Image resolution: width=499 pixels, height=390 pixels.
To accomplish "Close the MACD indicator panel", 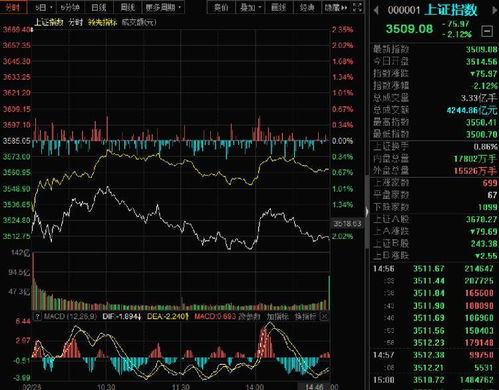I will coord(324,316).
